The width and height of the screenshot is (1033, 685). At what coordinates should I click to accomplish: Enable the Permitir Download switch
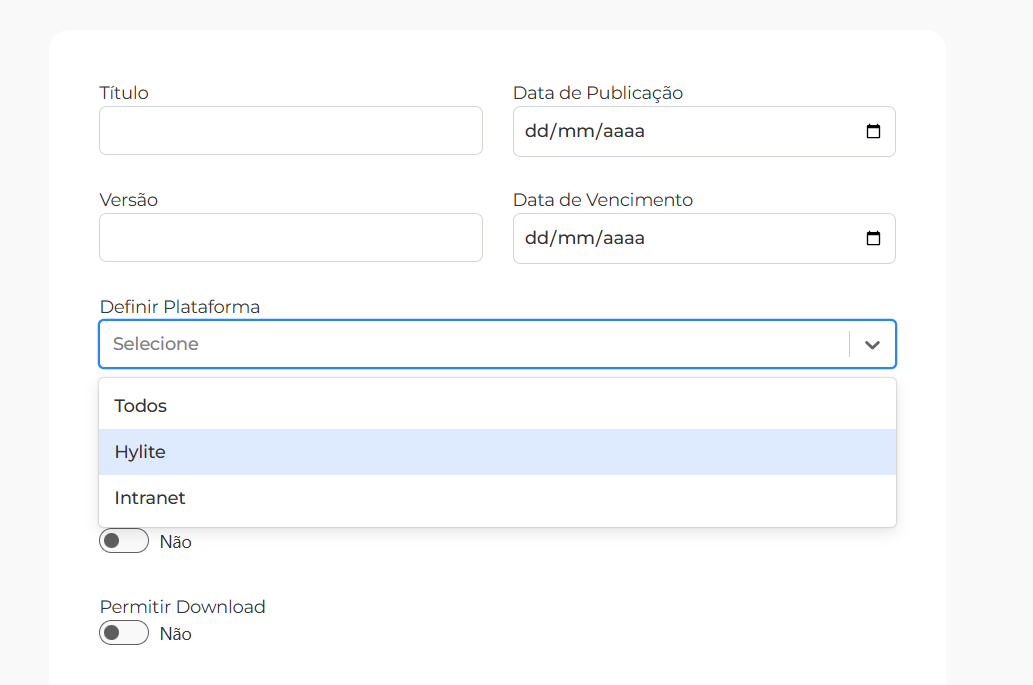[x=124, y=633]
